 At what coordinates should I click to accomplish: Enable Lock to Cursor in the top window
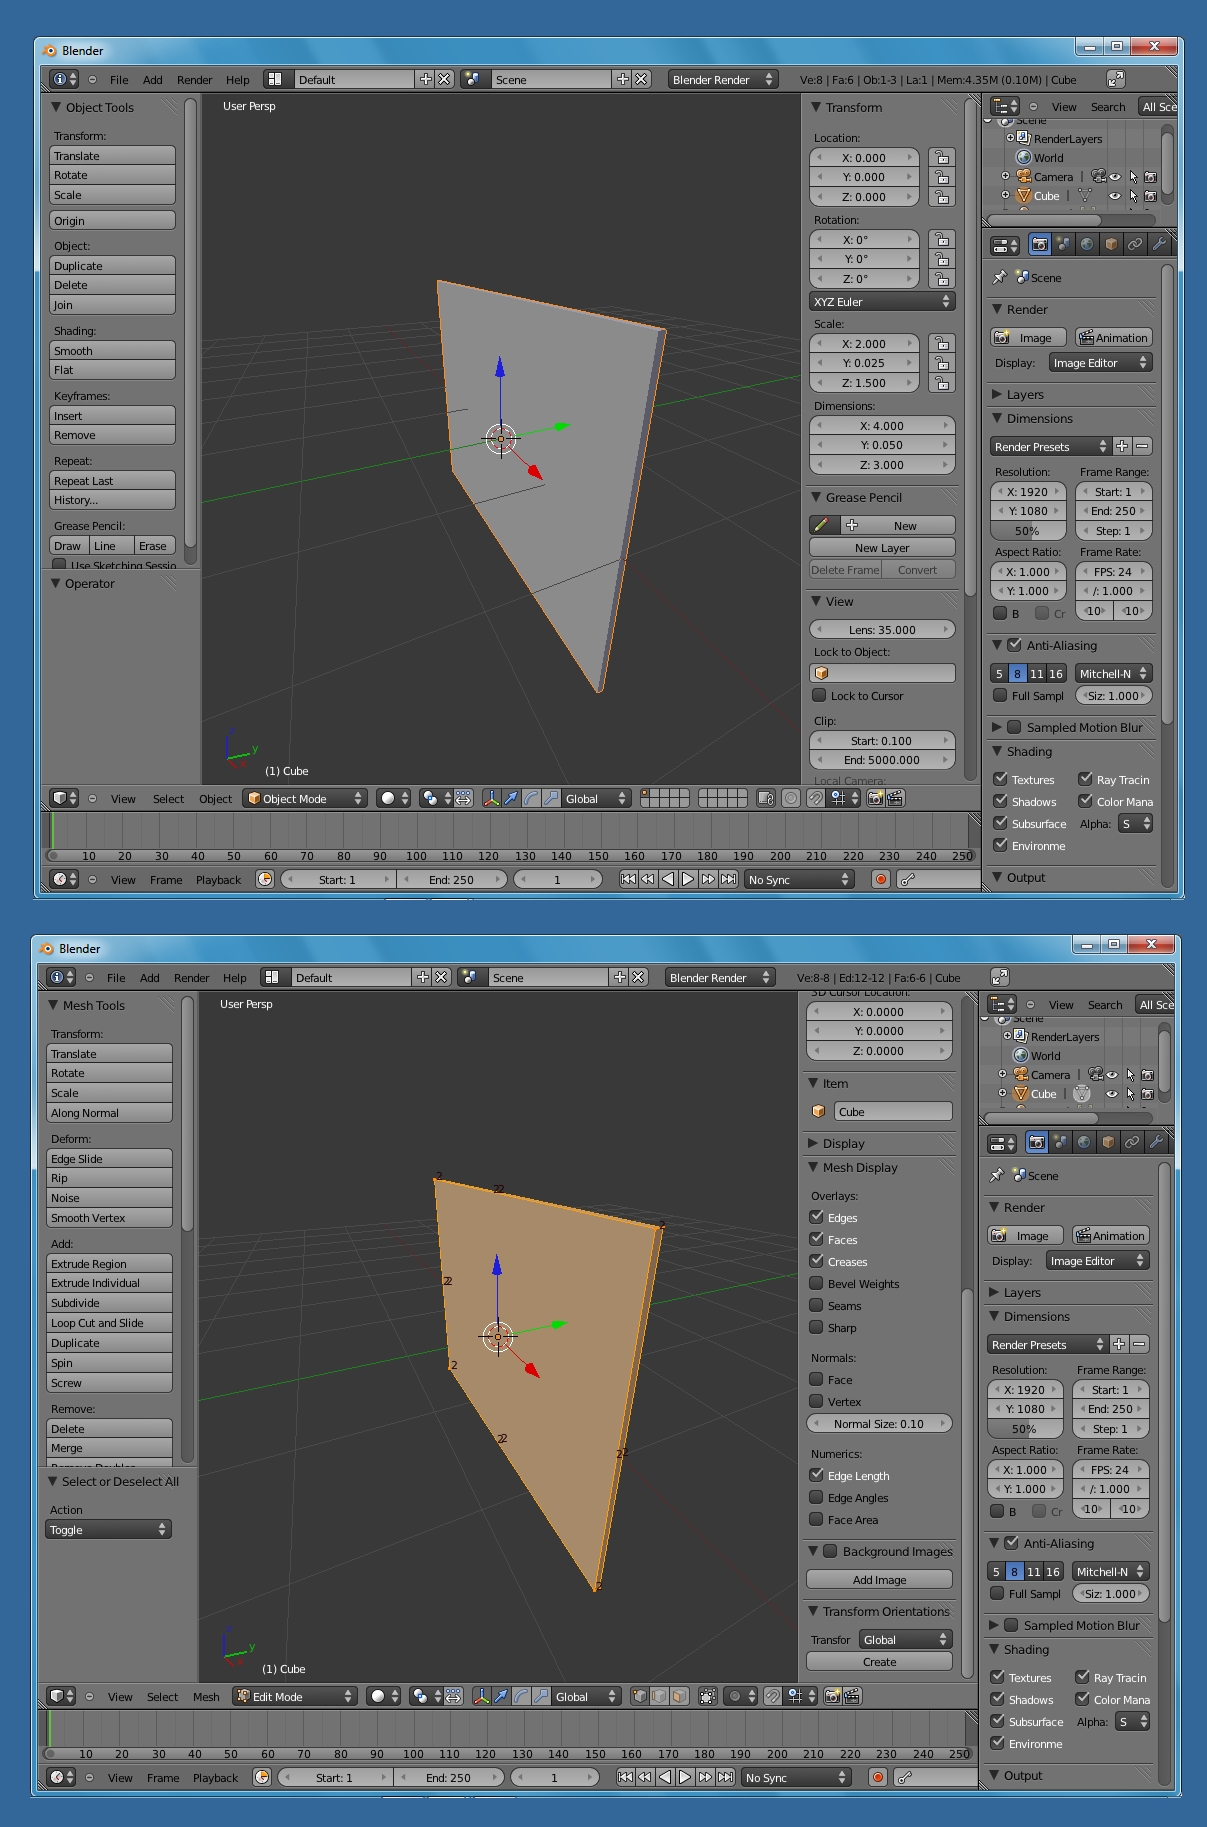819,695
